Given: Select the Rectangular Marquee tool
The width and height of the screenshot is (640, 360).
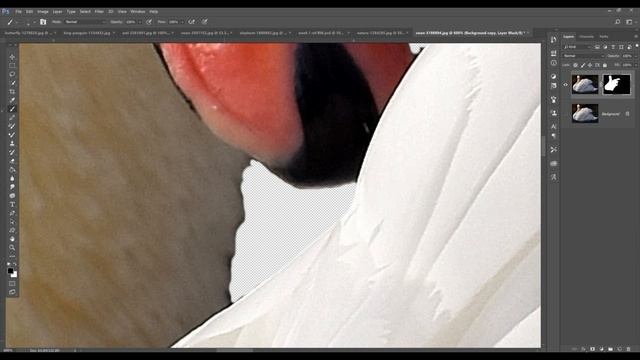Looking at the screenshot, I should tap(12, 65).
